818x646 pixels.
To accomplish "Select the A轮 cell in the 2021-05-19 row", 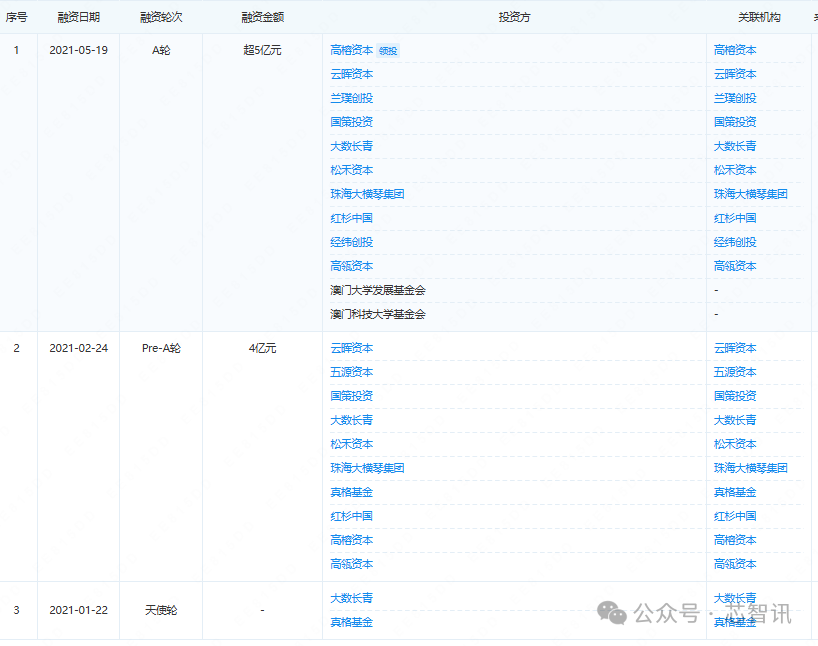I will (x=161, y=50).
